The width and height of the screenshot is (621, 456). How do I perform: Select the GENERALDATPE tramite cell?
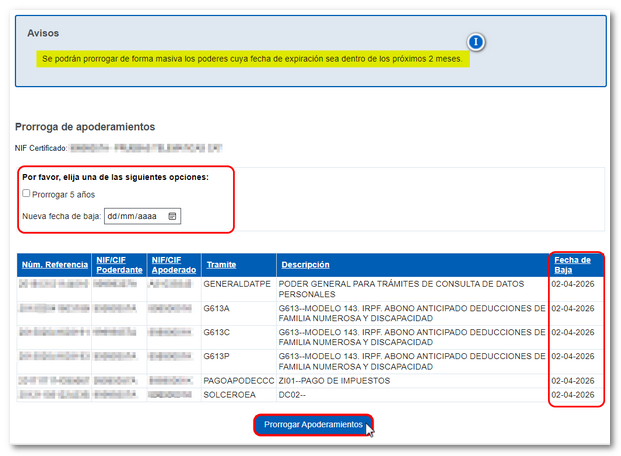click(238, 284)
